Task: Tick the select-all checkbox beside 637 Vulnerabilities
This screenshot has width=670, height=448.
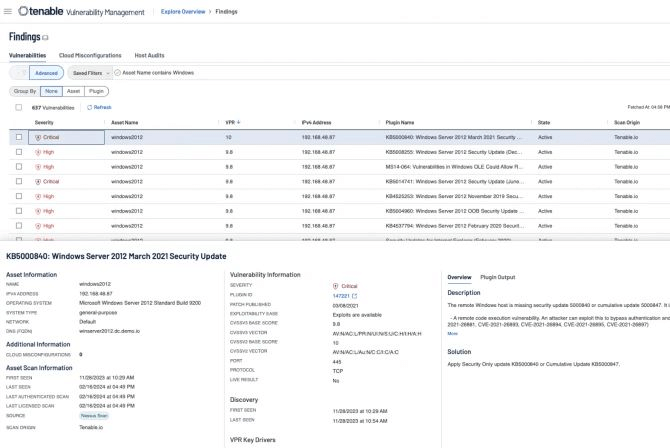Action: 18,107
